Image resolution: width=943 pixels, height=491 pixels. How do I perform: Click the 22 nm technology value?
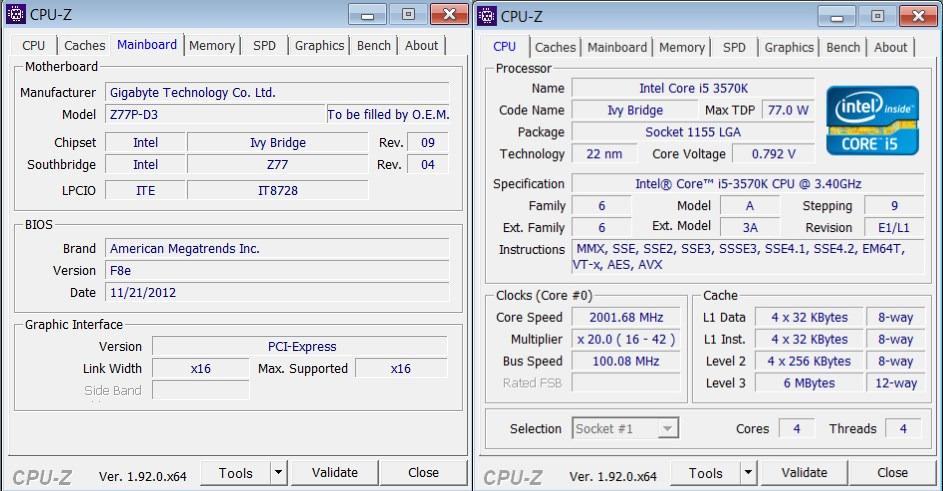pyautogui.click(x=604, y=154)
